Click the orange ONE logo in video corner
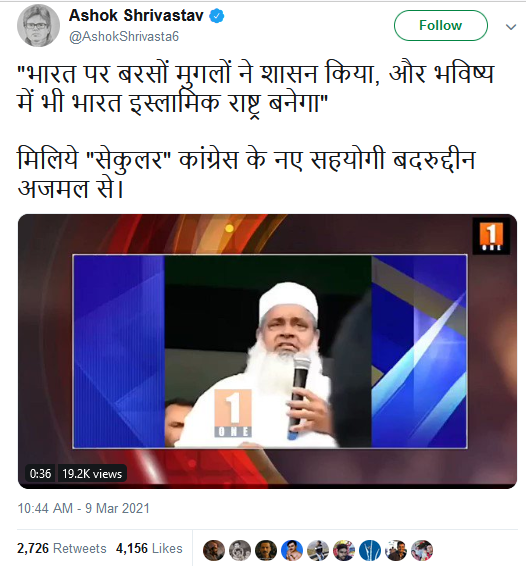Image resolution: width=526 pixels, height=566 pixels. coord(491,236)
